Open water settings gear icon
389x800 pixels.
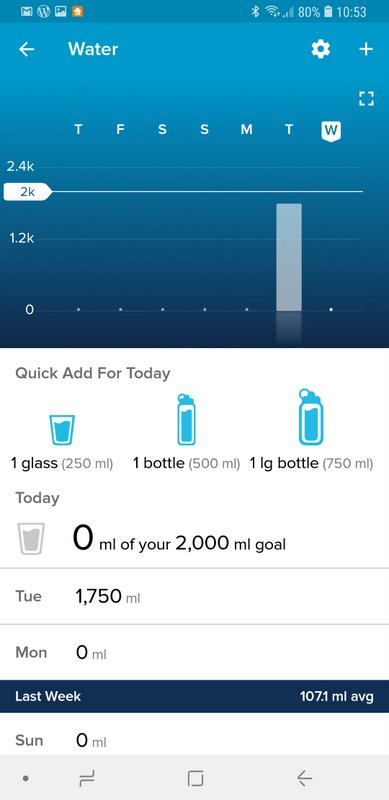(x=321, y=49)
